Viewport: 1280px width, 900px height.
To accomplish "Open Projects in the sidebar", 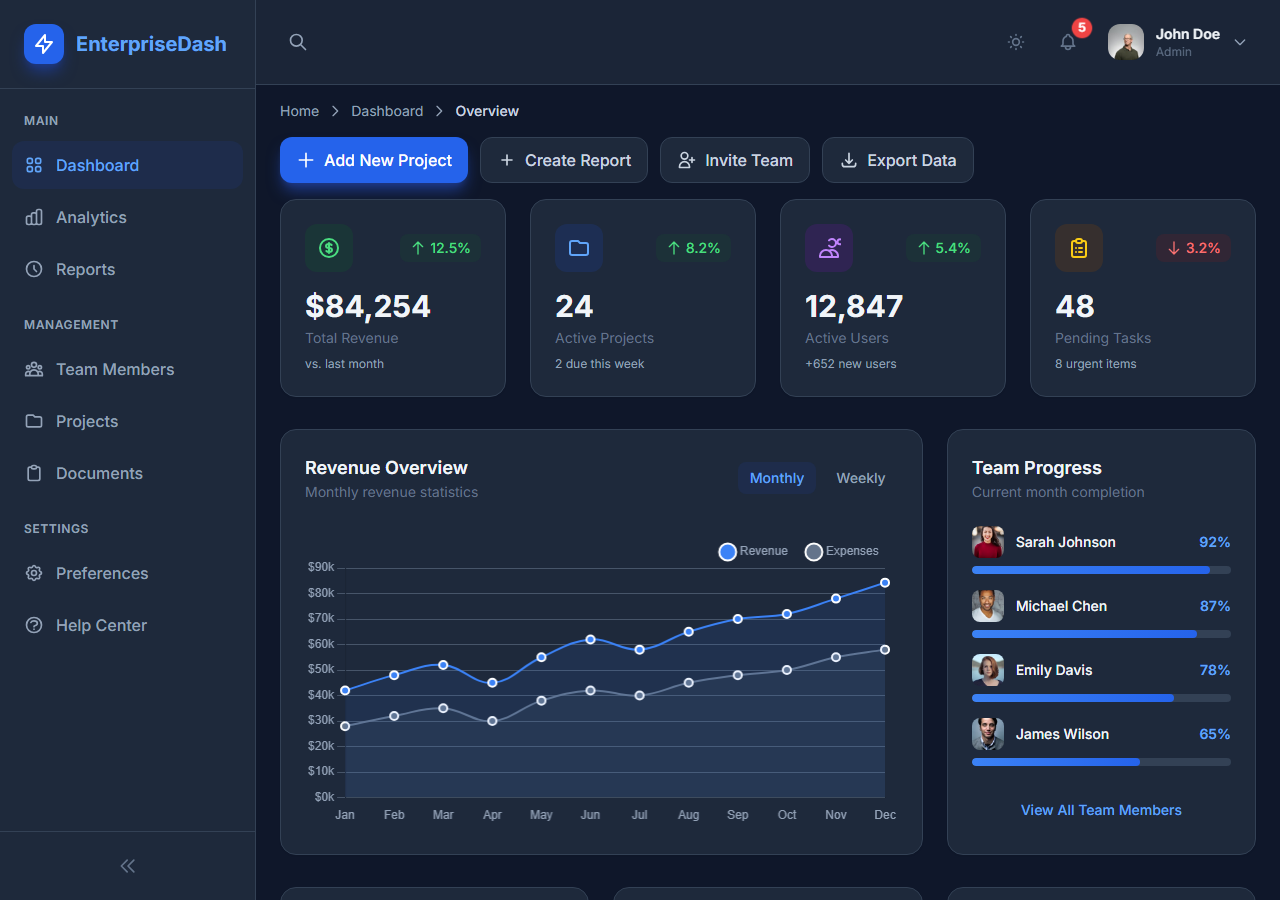I will (128, 421).
